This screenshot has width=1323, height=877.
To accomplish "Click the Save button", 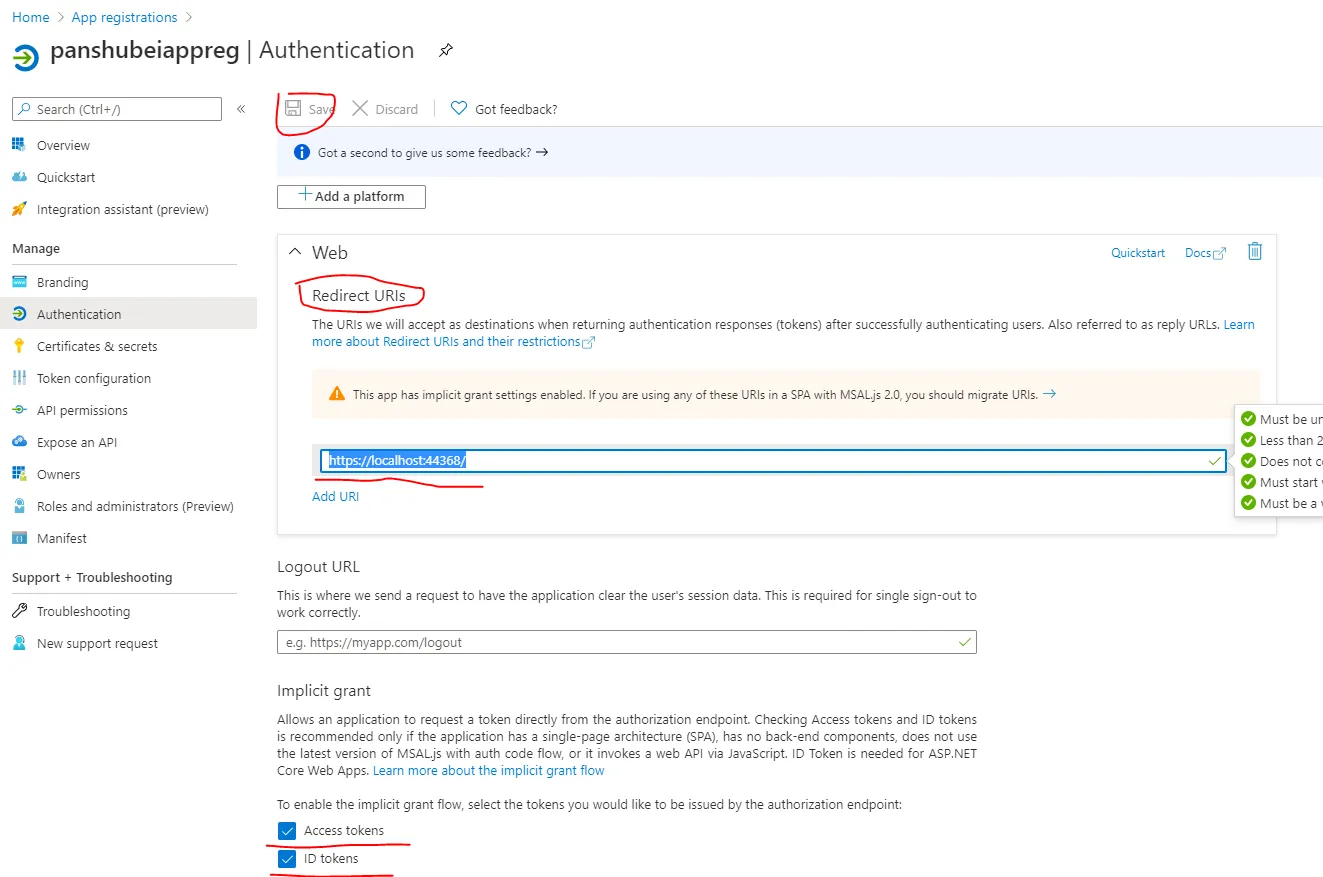I will [x=309, y=109].
